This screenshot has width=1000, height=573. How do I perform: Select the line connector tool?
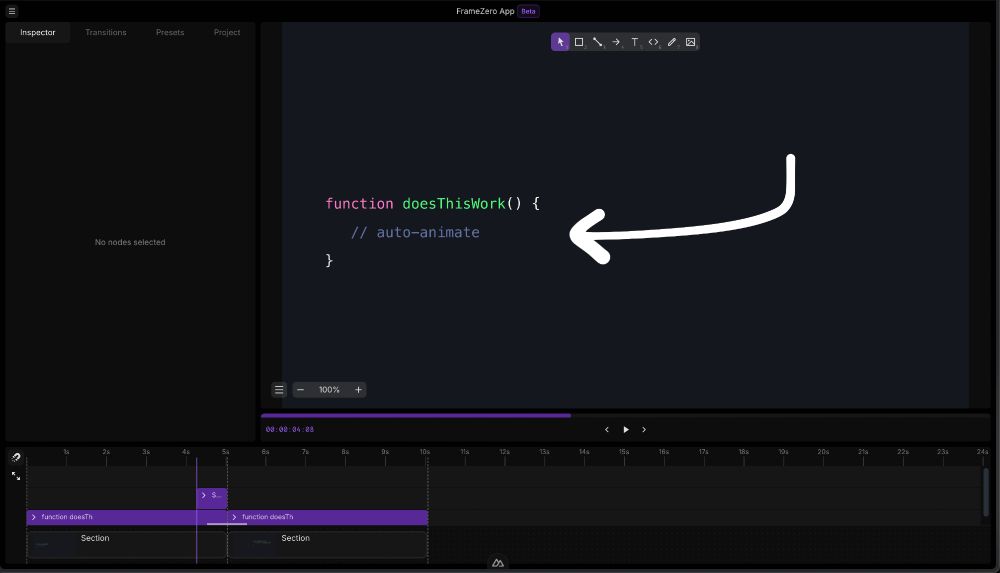[x=598, y=42]
